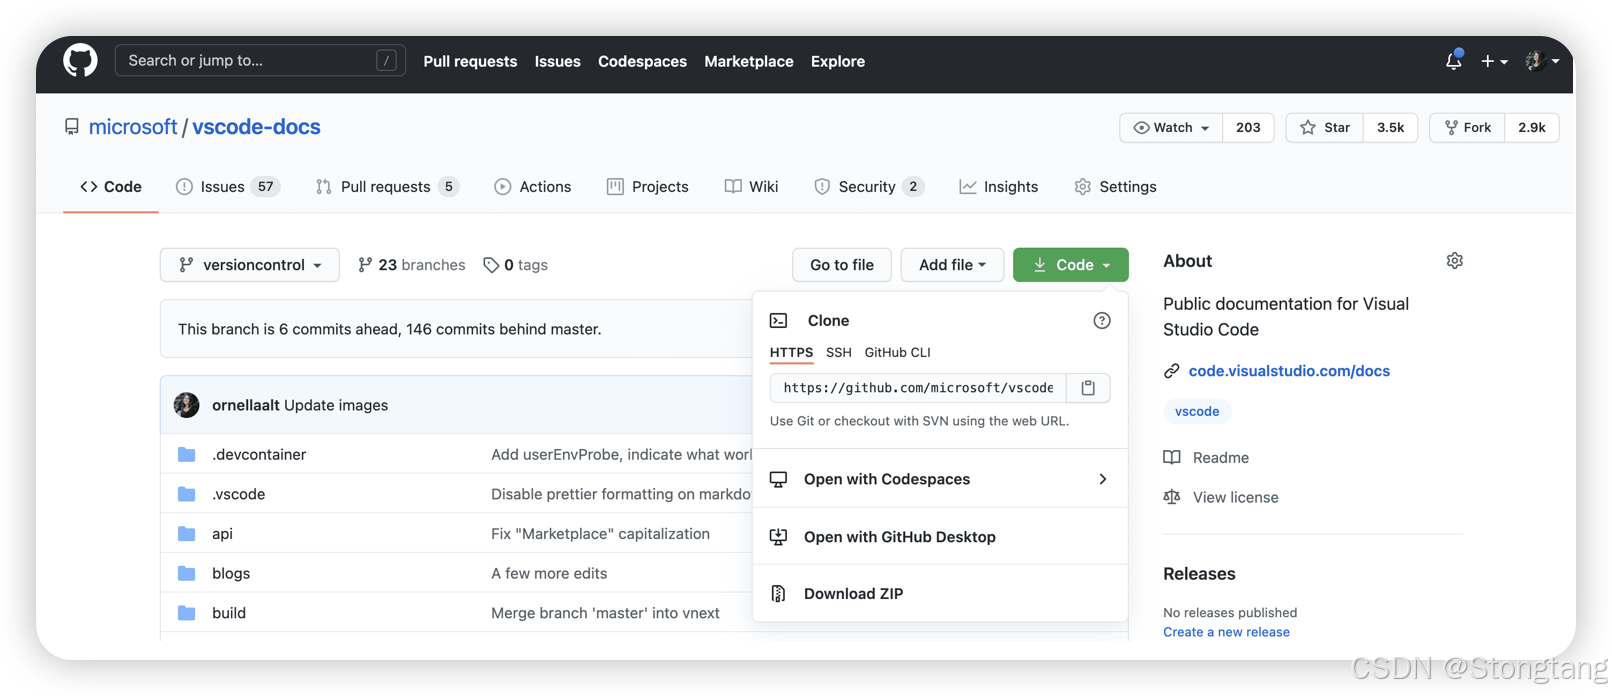
Task: Open the plus create-new menu
Action: tap(1494, 61)
